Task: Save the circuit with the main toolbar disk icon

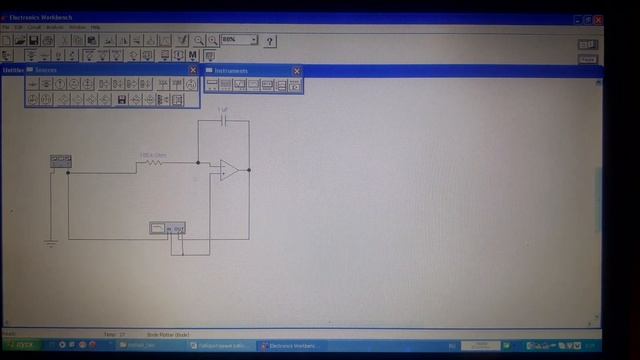Action: point(33,40)
